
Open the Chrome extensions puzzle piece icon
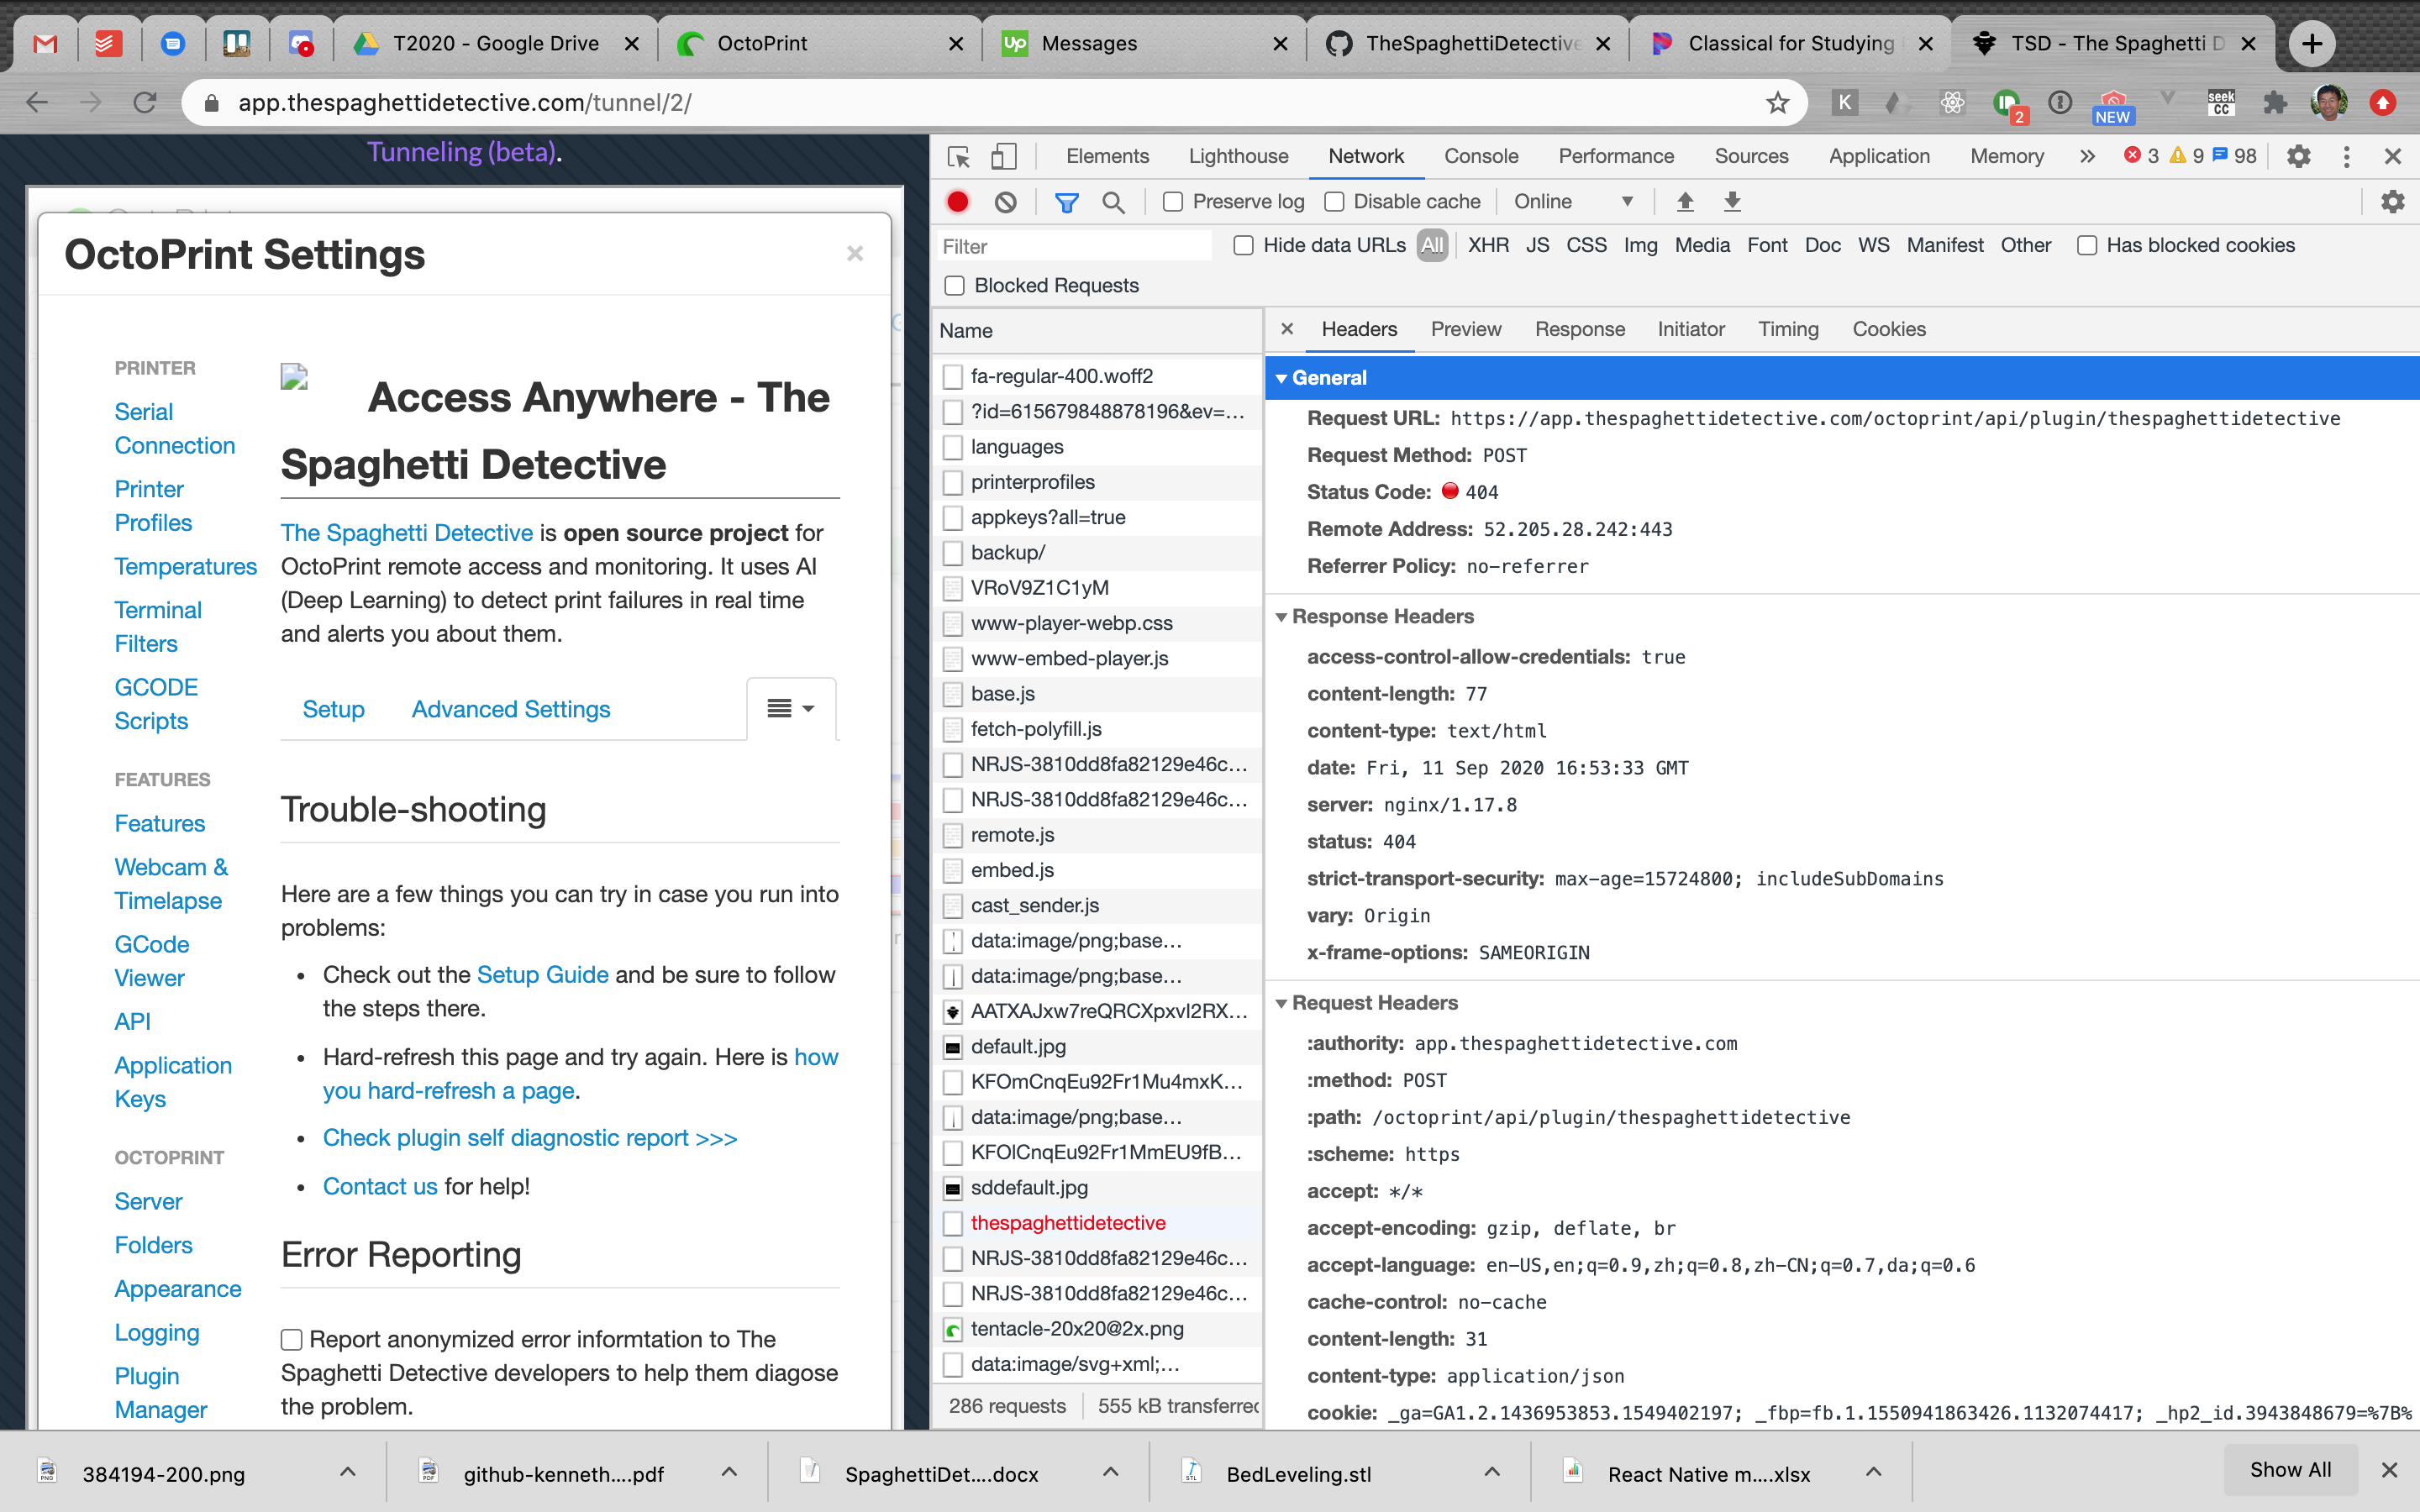coord(2275,102)
